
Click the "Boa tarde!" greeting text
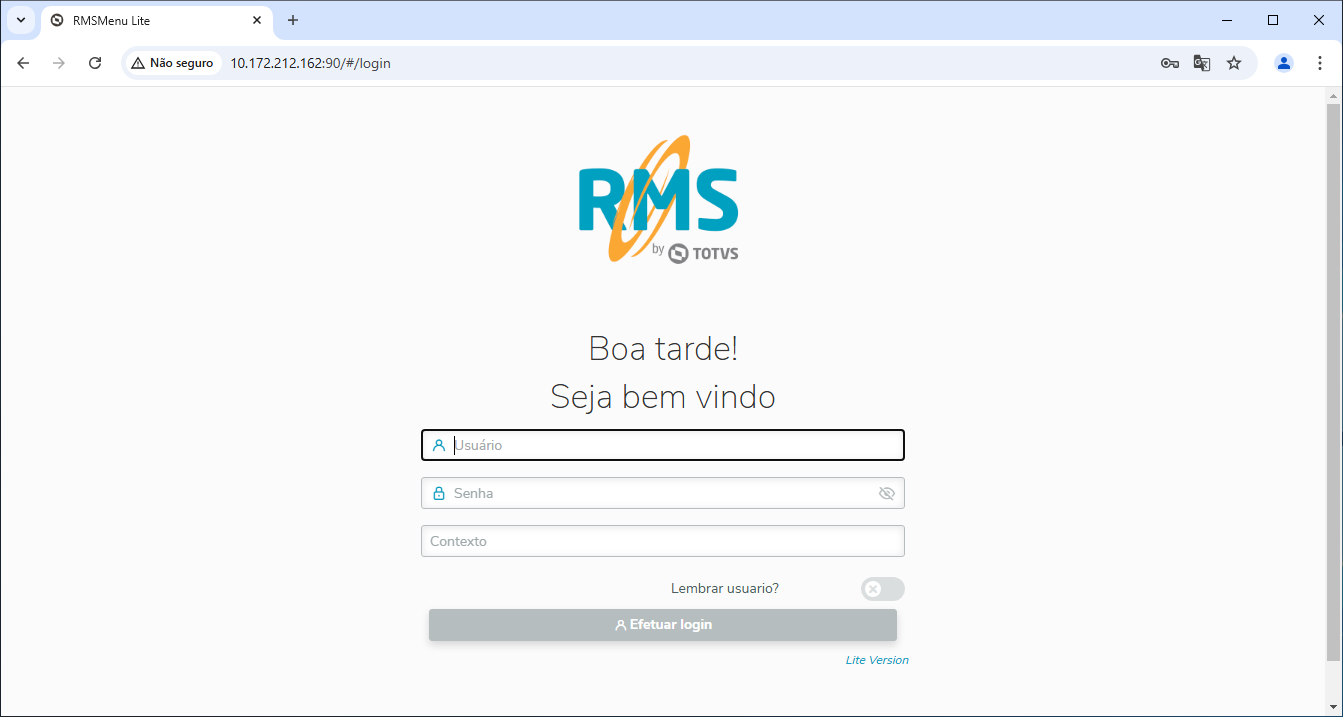click(x=663, y=349)
